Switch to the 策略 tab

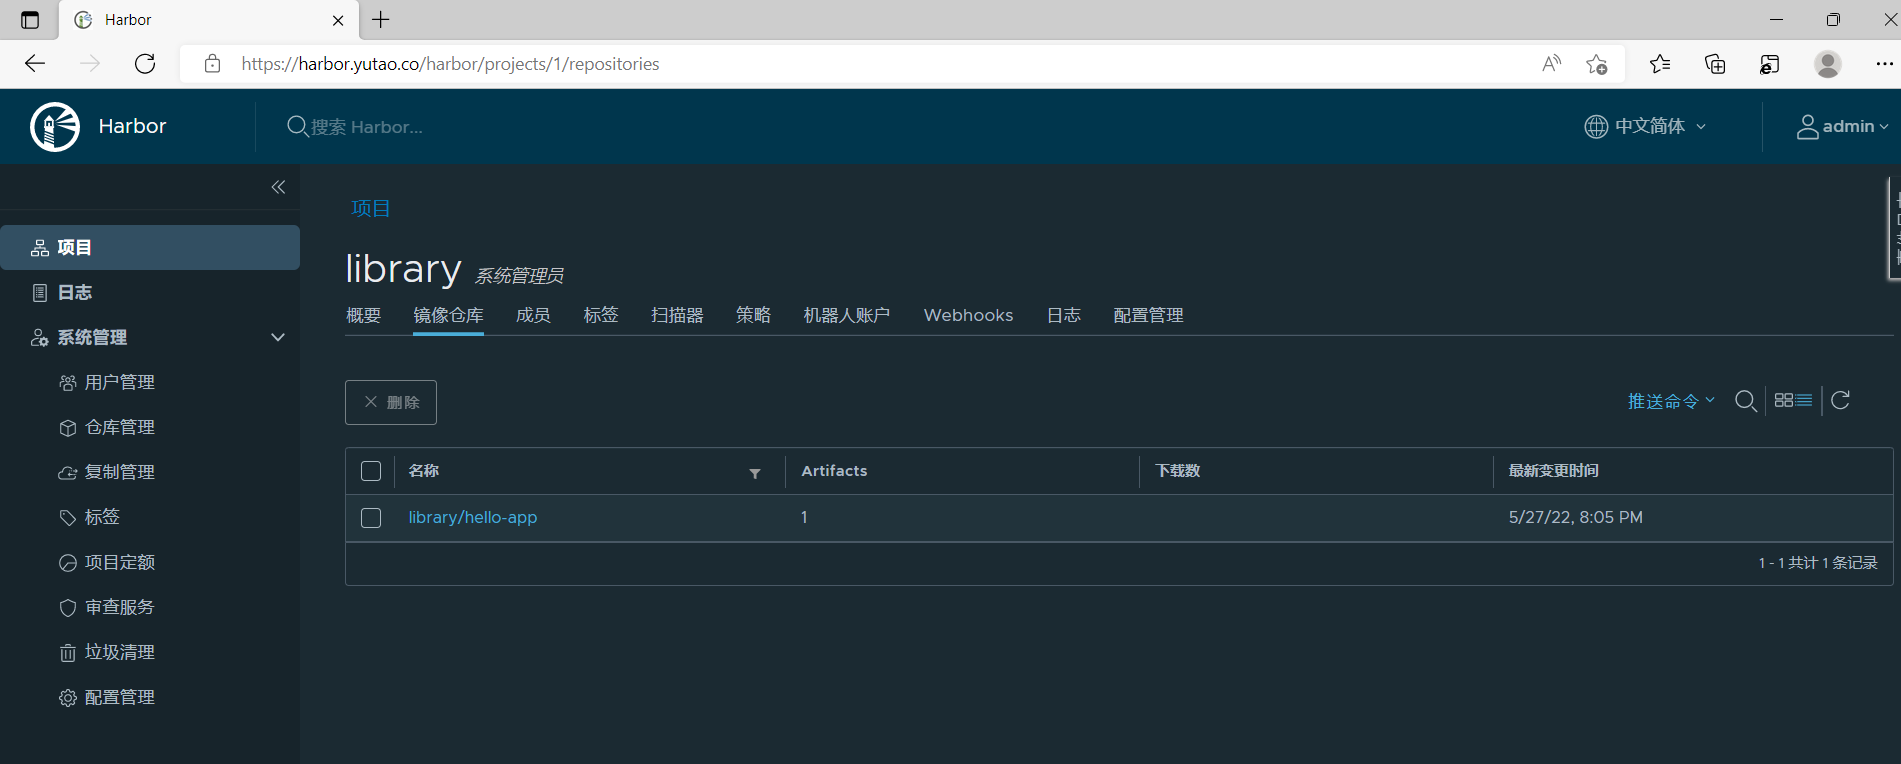tap(753, 315)
